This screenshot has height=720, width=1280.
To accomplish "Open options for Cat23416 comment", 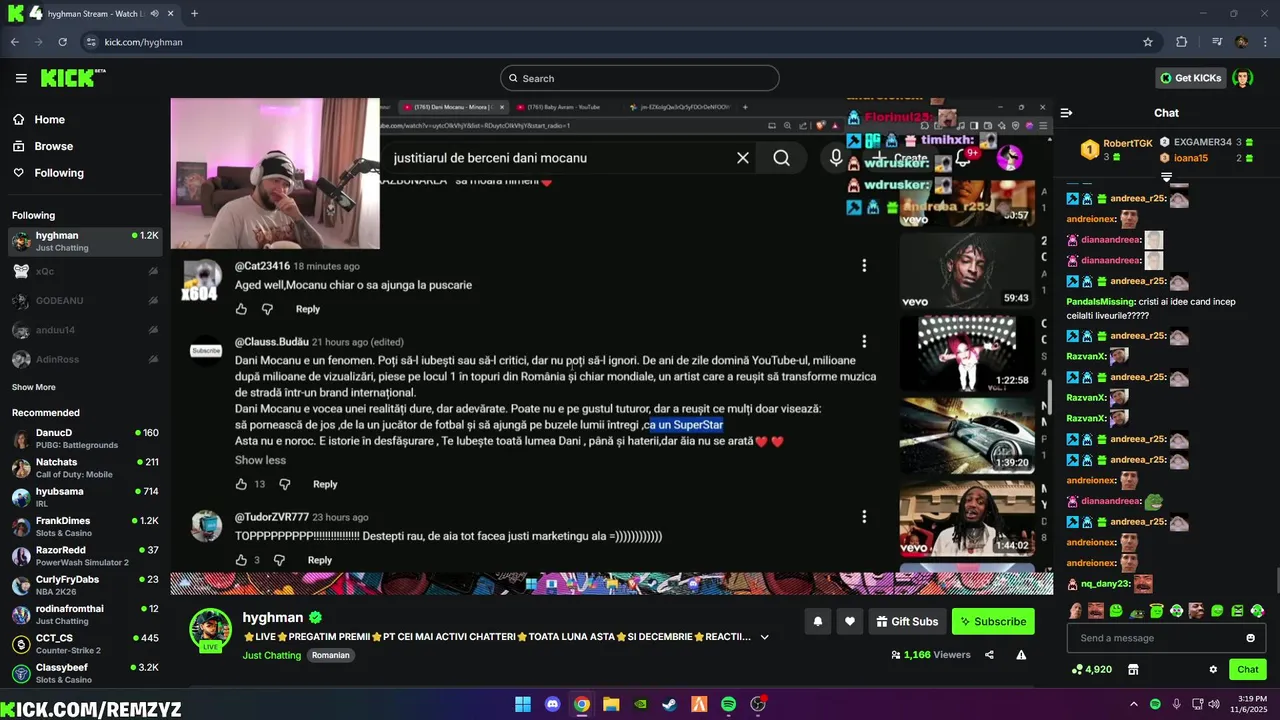I will pos(864,266).
